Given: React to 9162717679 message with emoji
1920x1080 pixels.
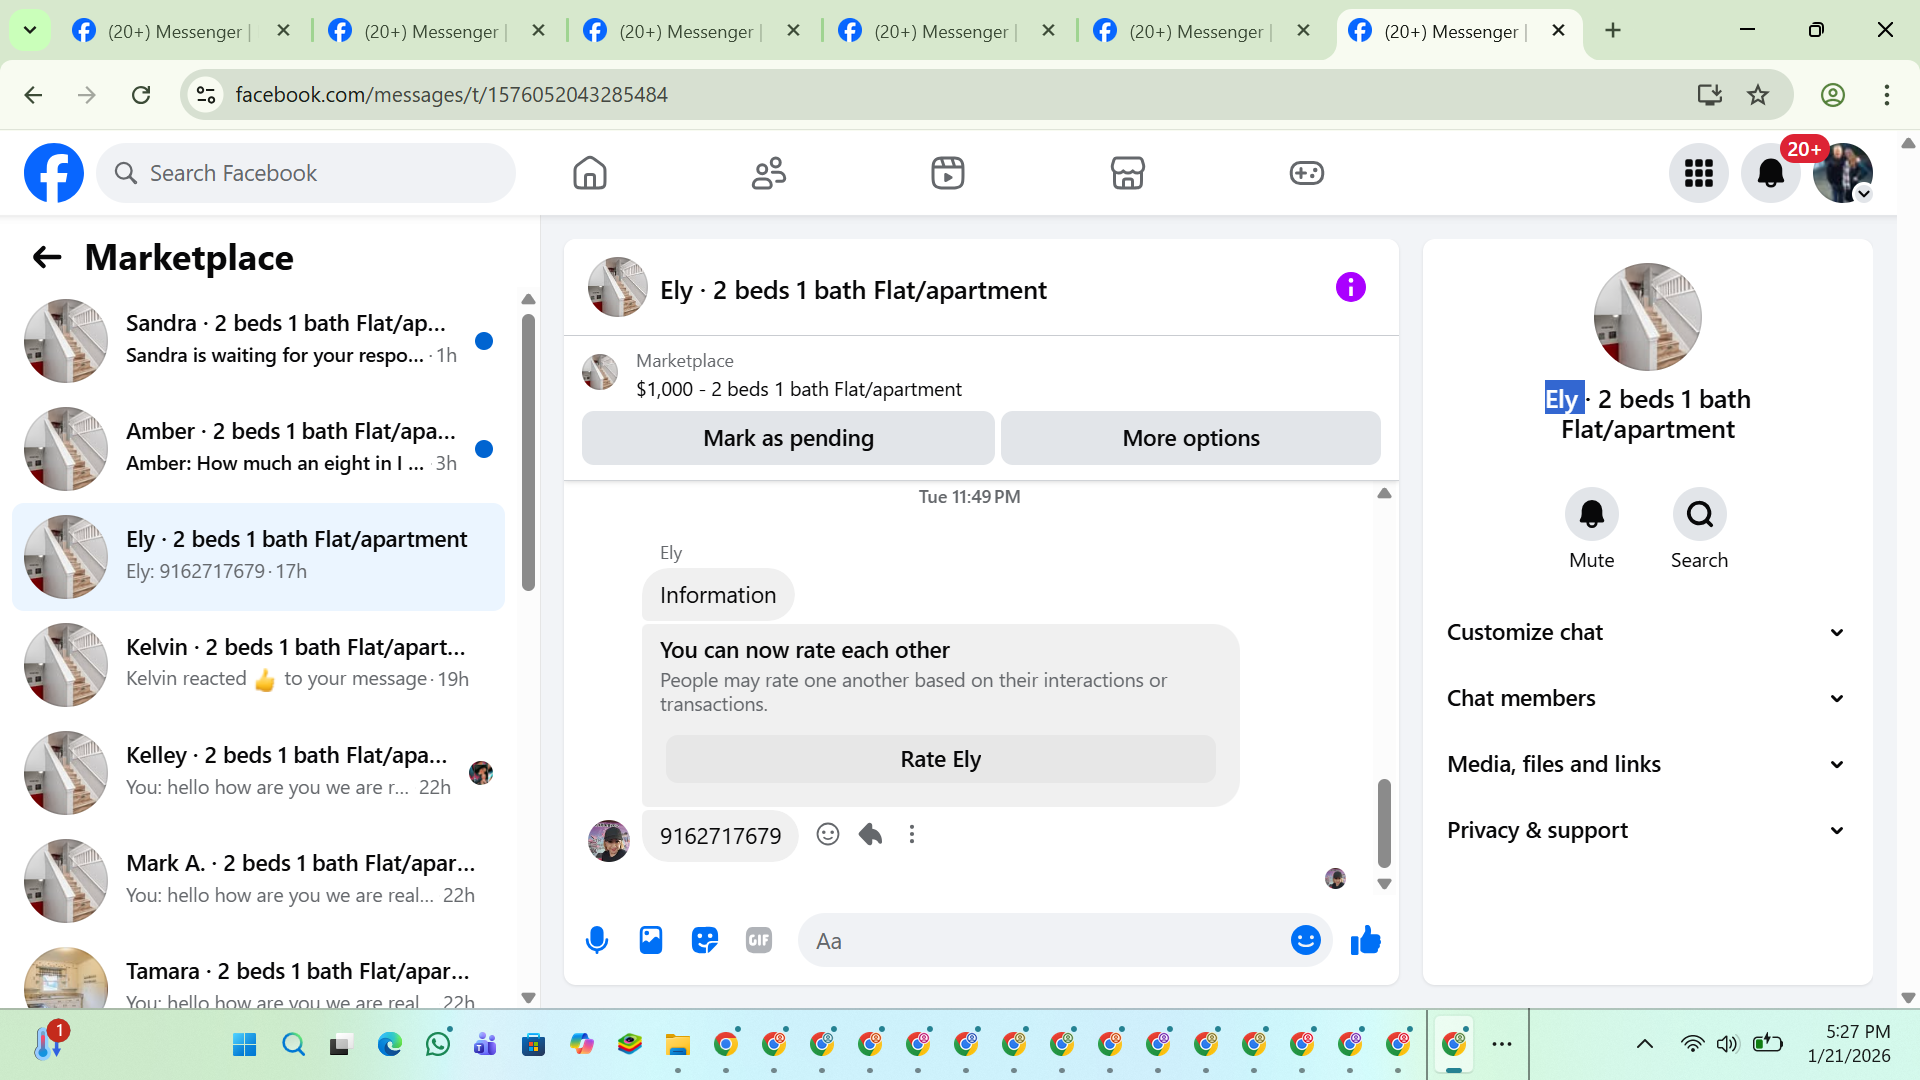Looking at the screenshot, I should [x=827, y=834].
